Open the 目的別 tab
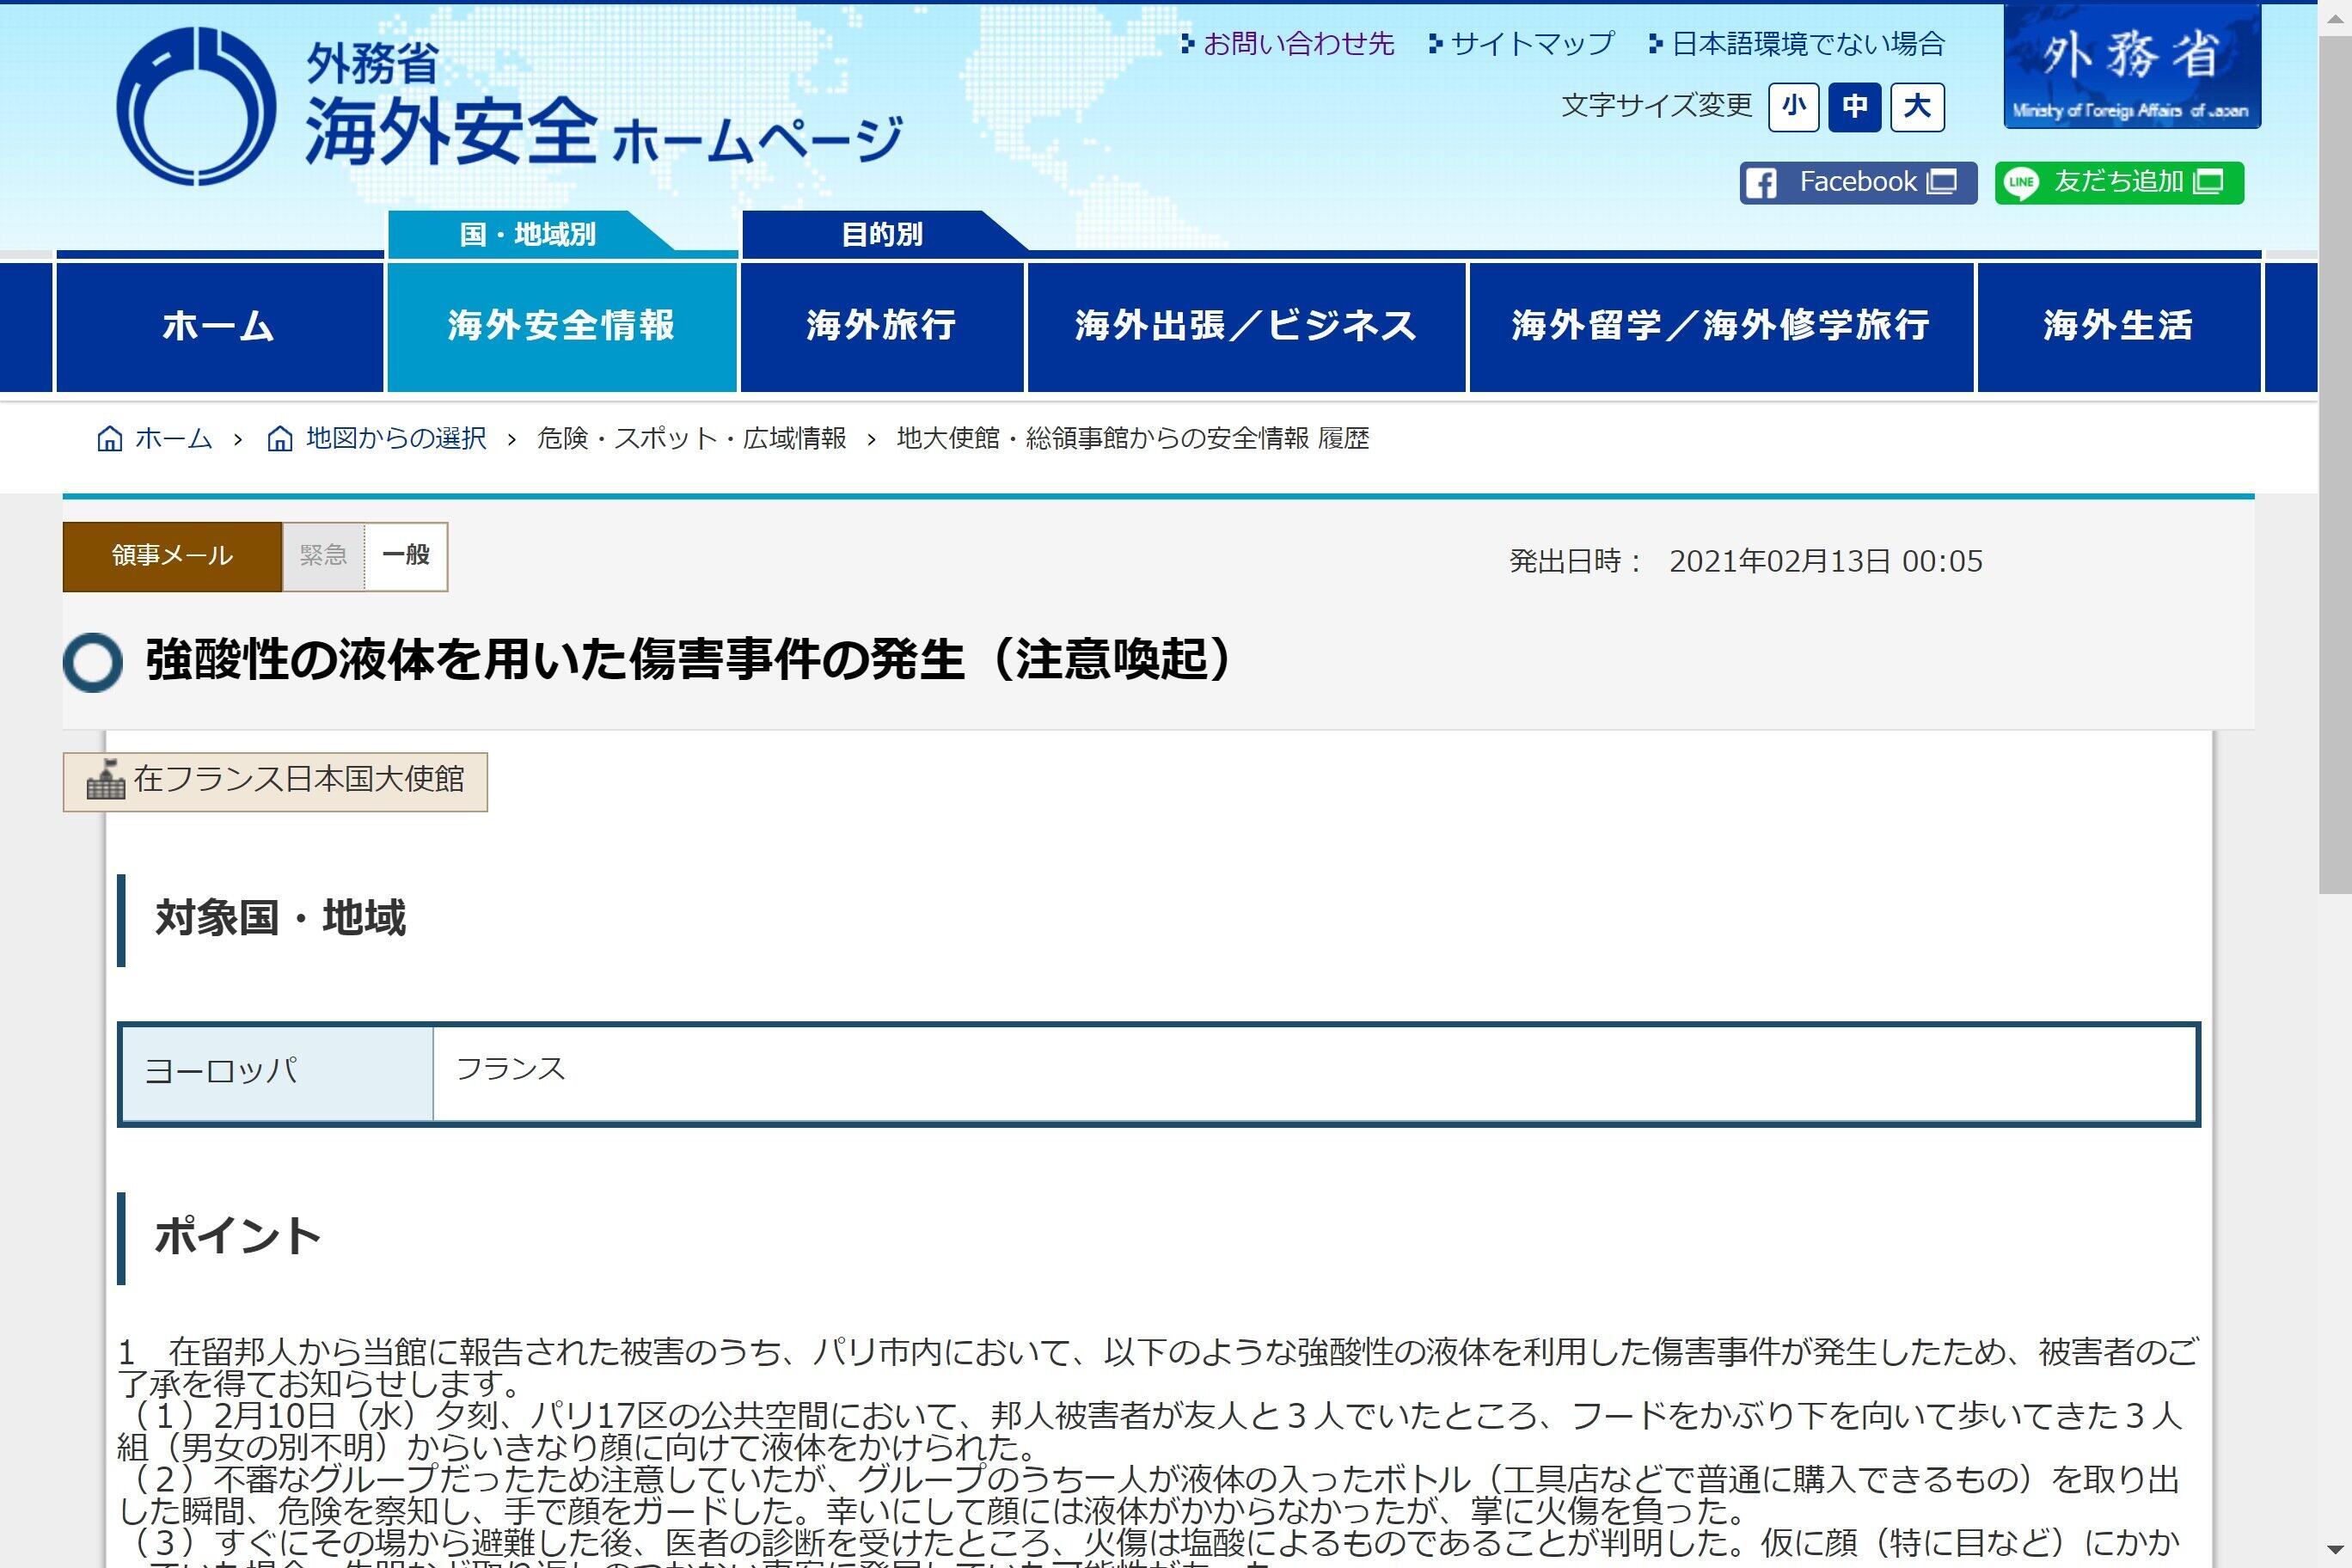The height and width of the screenshot is (1568, 2352). click(881, 234)
